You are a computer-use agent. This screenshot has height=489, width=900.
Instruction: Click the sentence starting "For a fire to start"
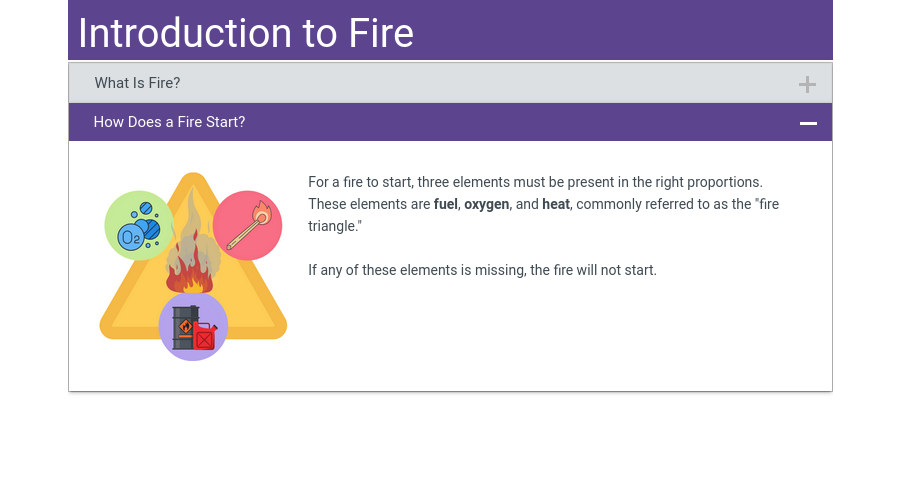click(535, 182)
